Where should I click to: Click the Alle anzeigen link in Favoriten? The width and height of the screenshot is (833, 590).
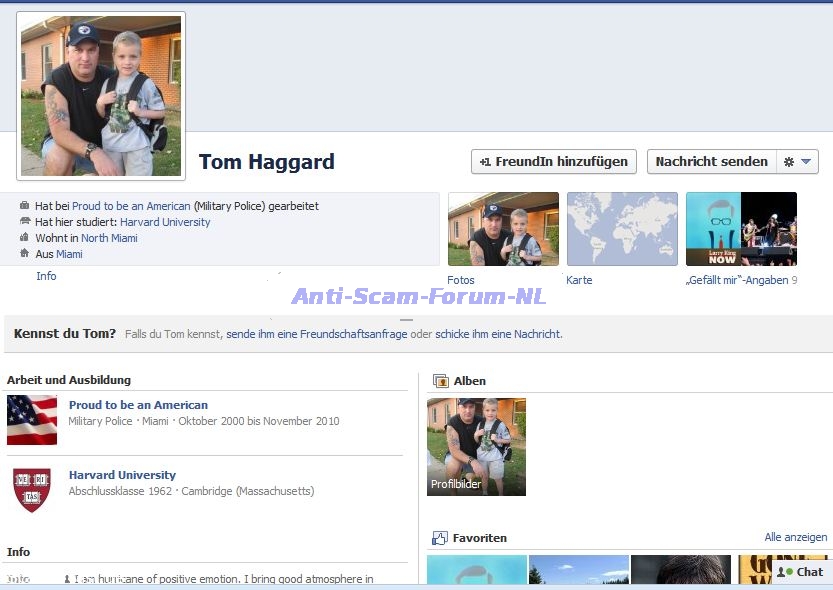[x=795, y=538]
